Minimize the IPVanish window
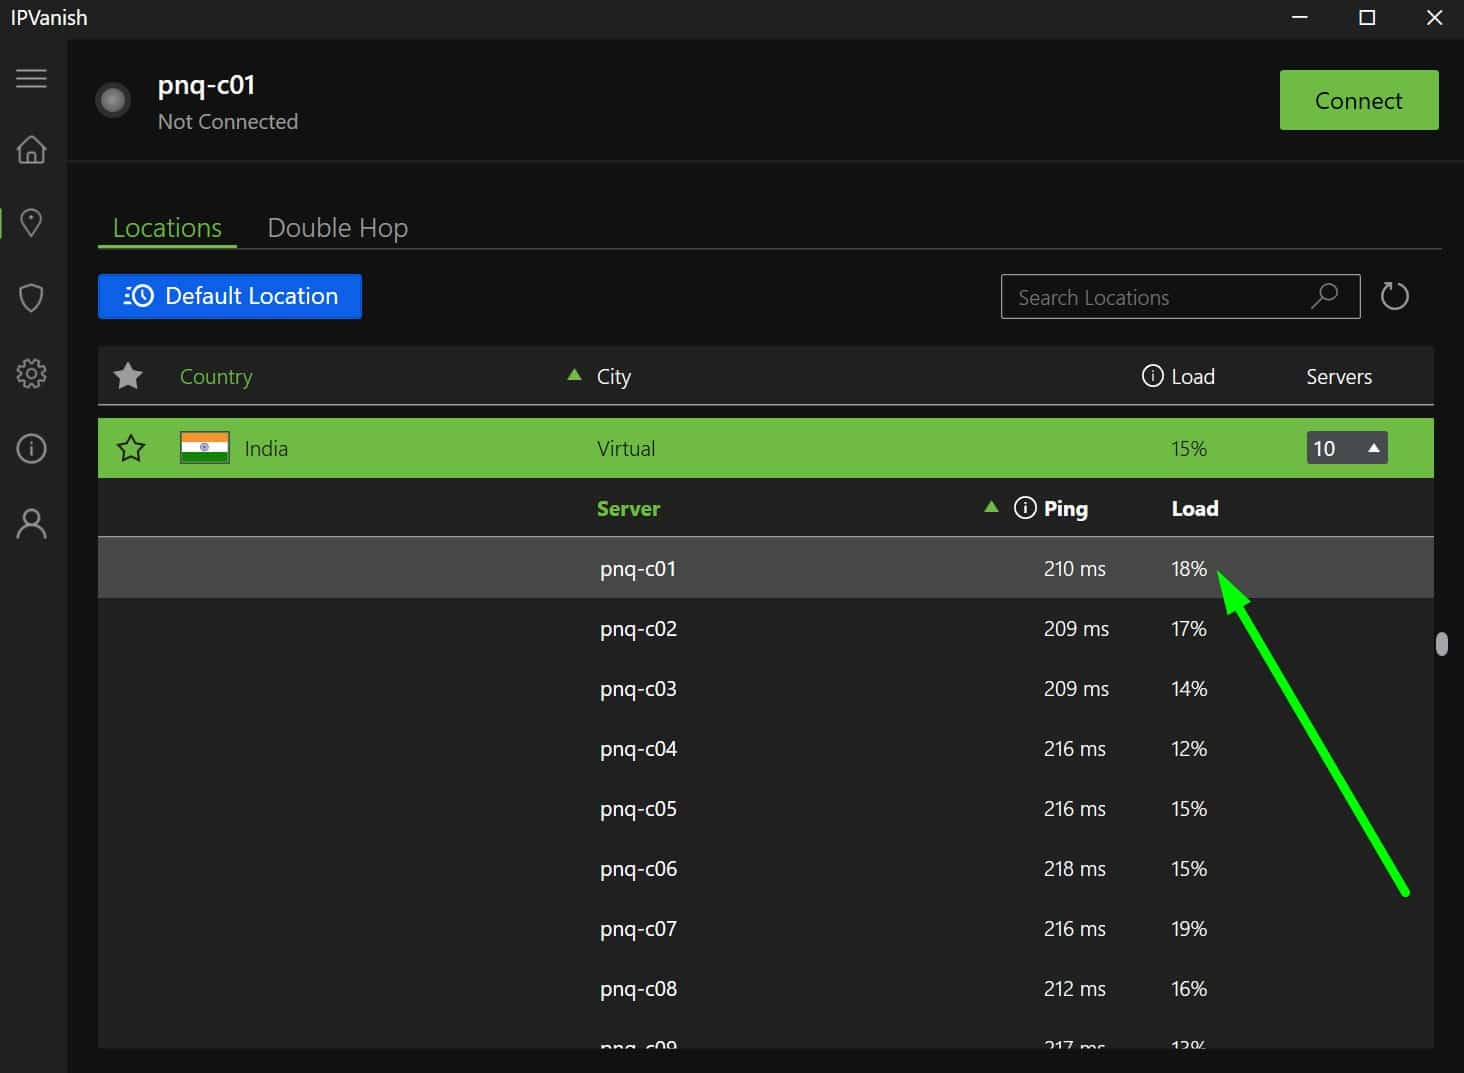Screen dimensions: 1464x1073 (1300, 18)
